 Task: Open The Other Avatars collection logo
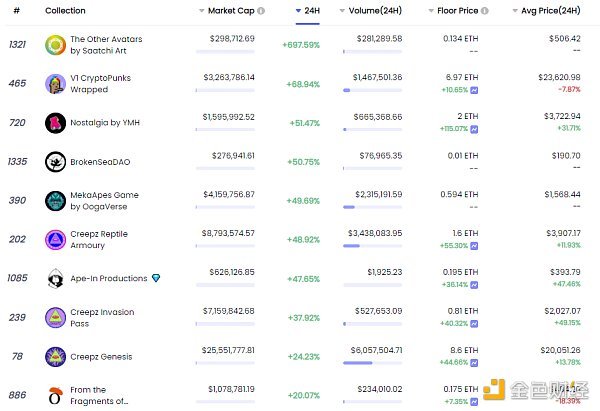(x=54, y=45)
